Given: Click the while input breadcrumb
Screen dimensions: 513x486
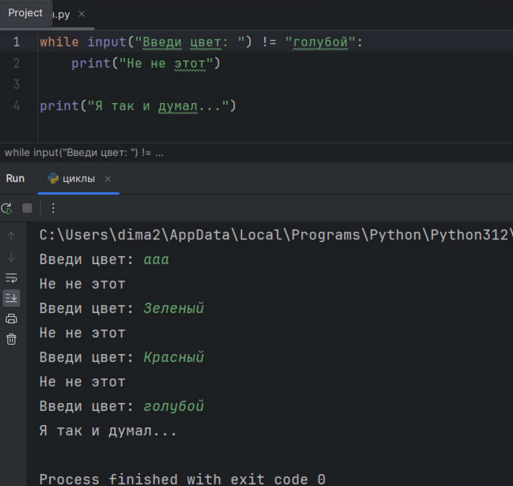Looking at the screenshot, I should (x=84, y=153).
